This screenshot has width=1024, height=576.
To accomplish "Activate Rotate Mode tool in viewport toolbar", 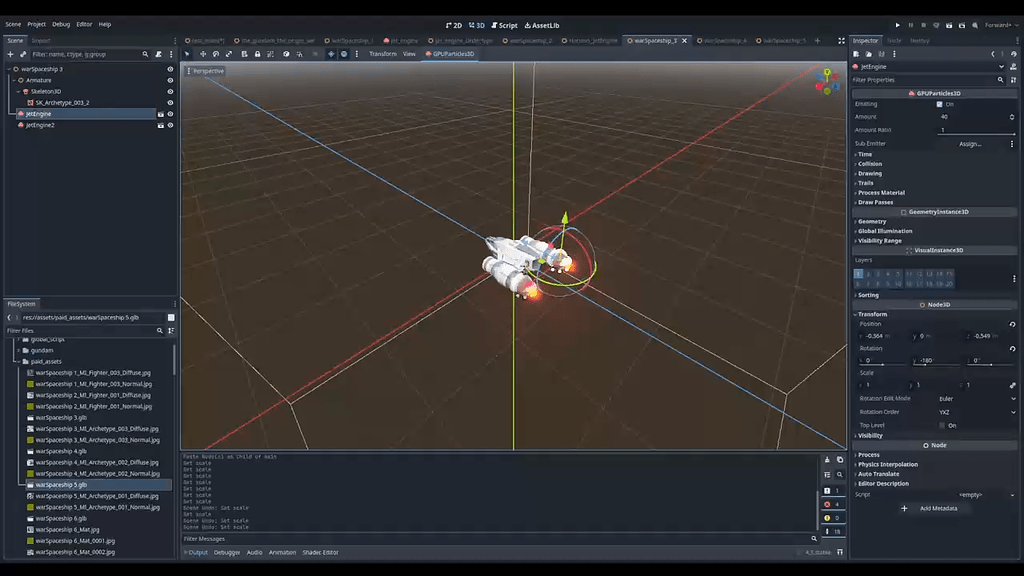I will click(216, 54).
